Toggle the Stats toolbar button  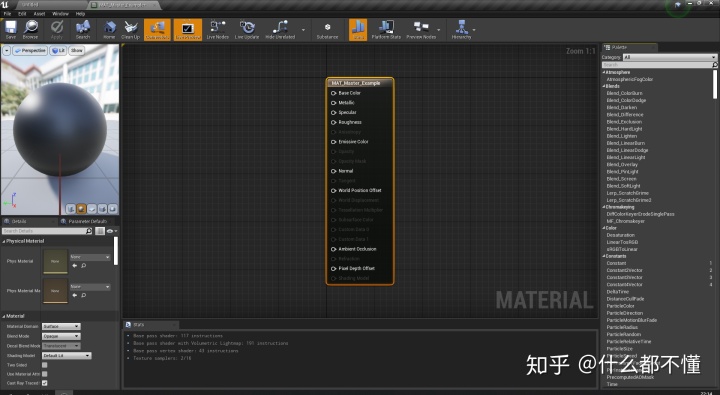358,30
